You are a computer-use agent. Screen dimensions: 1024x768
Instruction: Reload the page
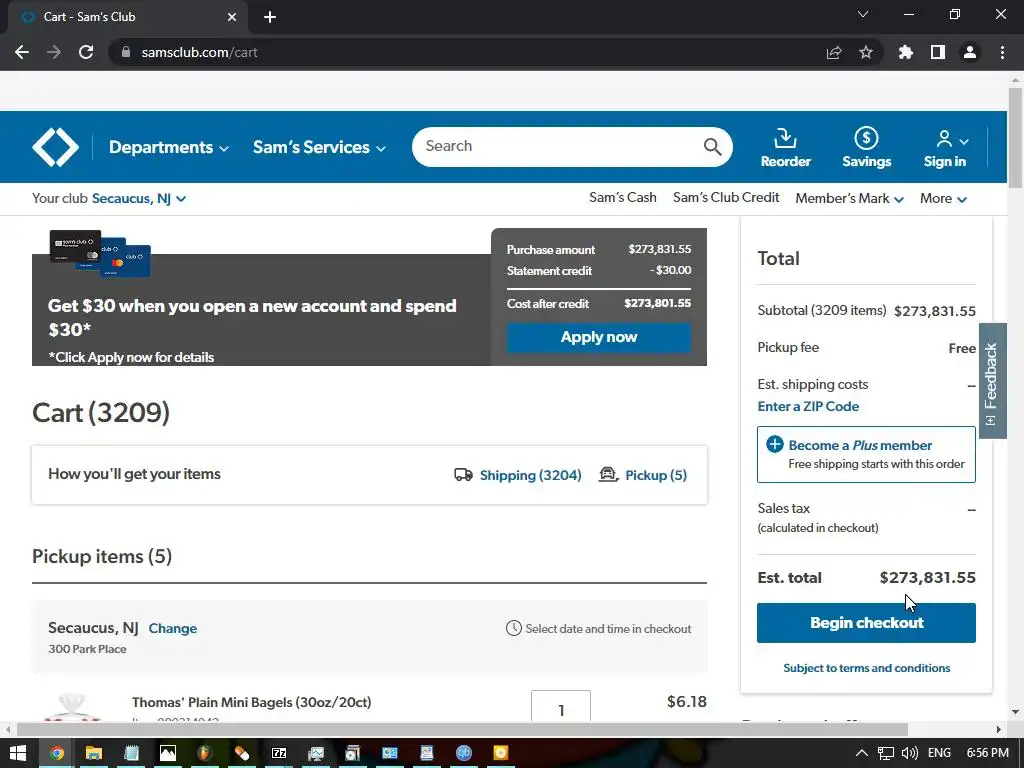(x=86, y=52)
